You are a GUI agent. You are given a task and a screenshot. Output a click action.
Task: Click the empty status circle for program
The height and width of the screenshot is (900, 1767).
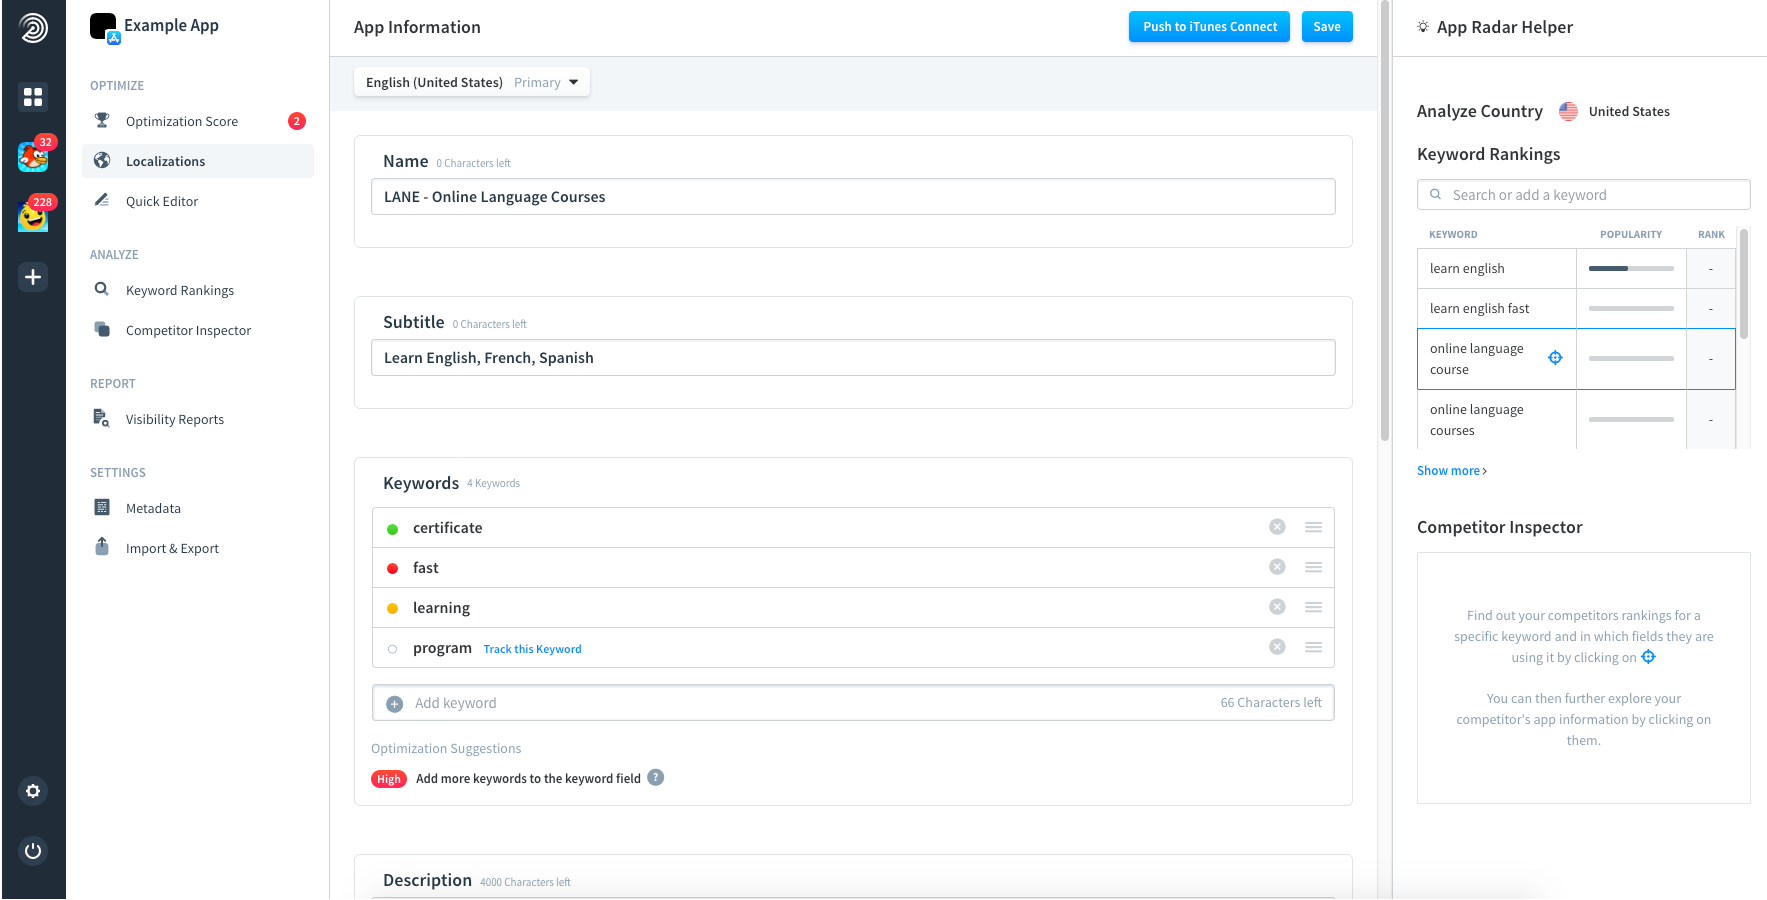click(x=393, y=649)
